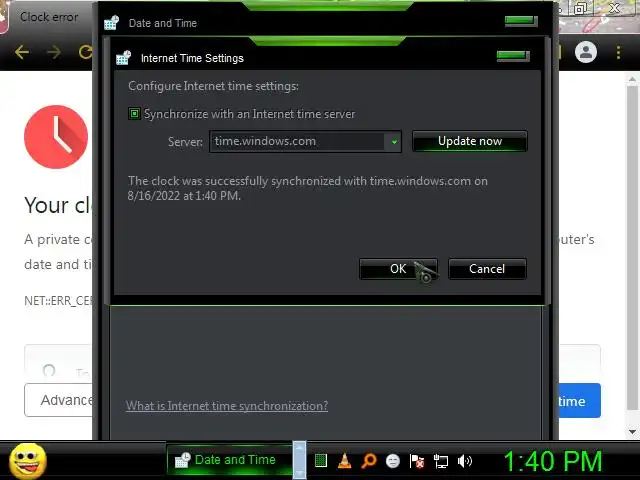
Task: Click the successfully synchronized status text
Action: (308, 188)
